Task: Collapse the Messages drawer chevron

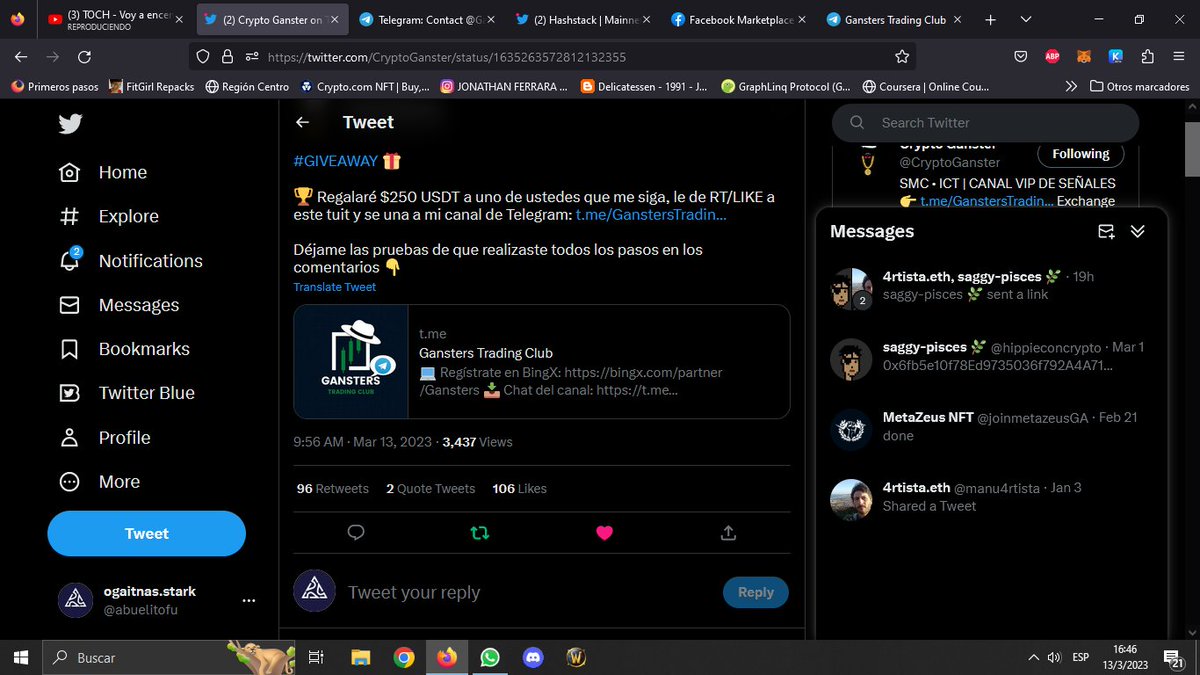Action: 1138,231
